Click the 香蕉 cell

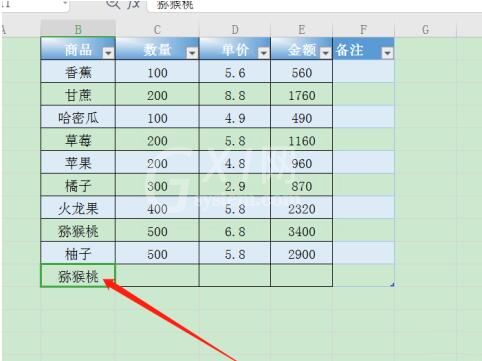[x=78, y=72]
